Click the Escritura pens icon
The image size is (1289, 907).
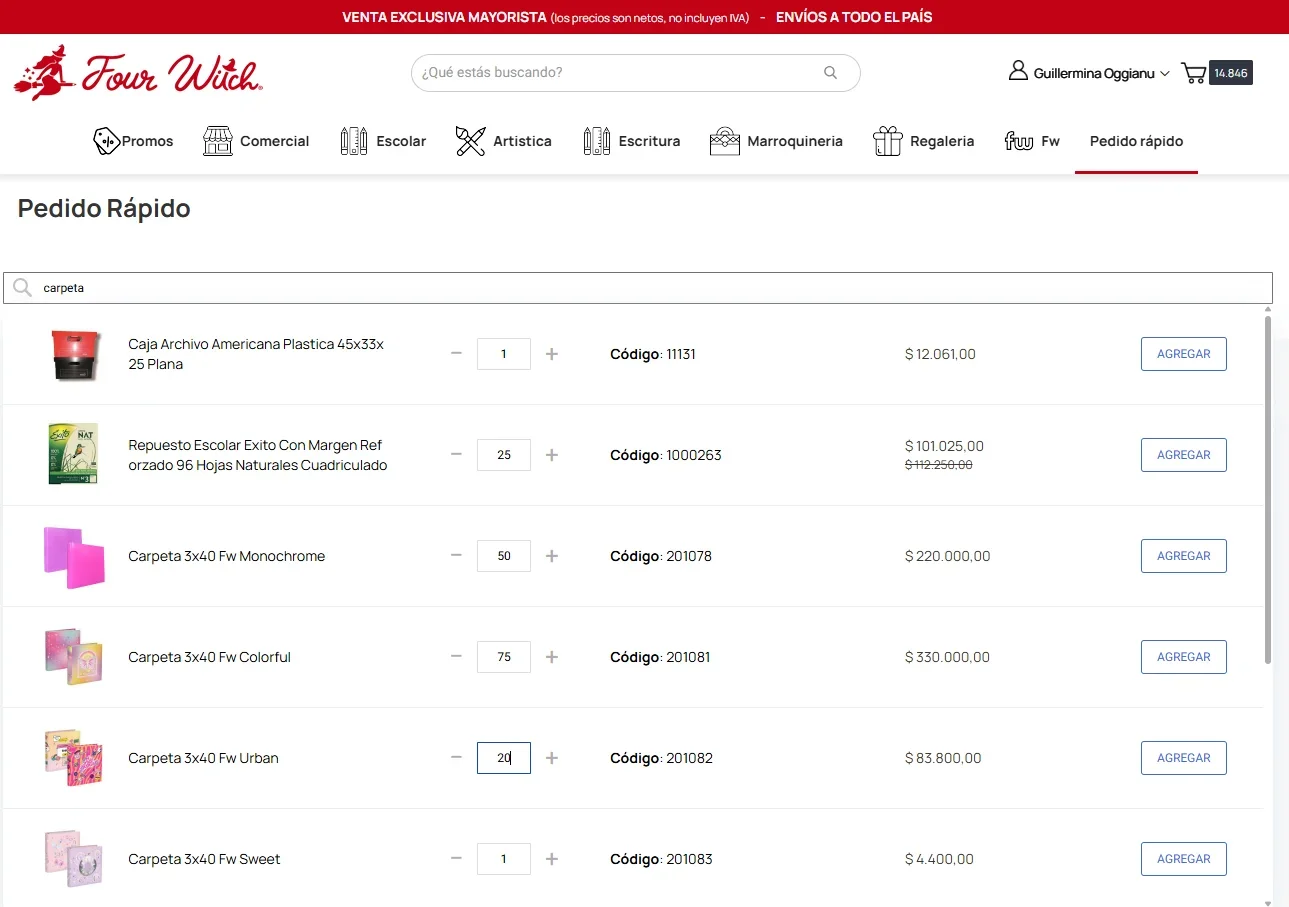597,141
